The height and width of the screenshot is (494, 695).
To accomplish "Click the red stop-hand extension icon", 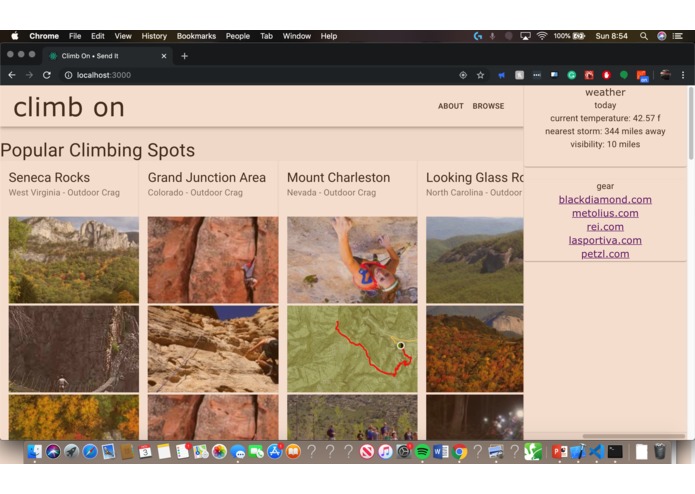I will click(606, 75).
